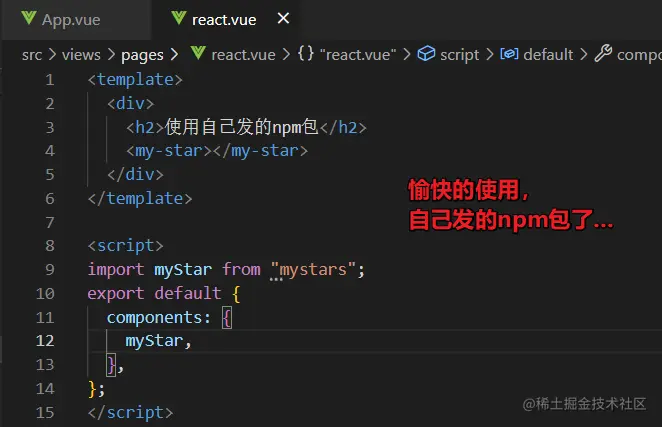662x427 pixels.
Task: Click the closing </template> tag
Action: coord(140,199)
